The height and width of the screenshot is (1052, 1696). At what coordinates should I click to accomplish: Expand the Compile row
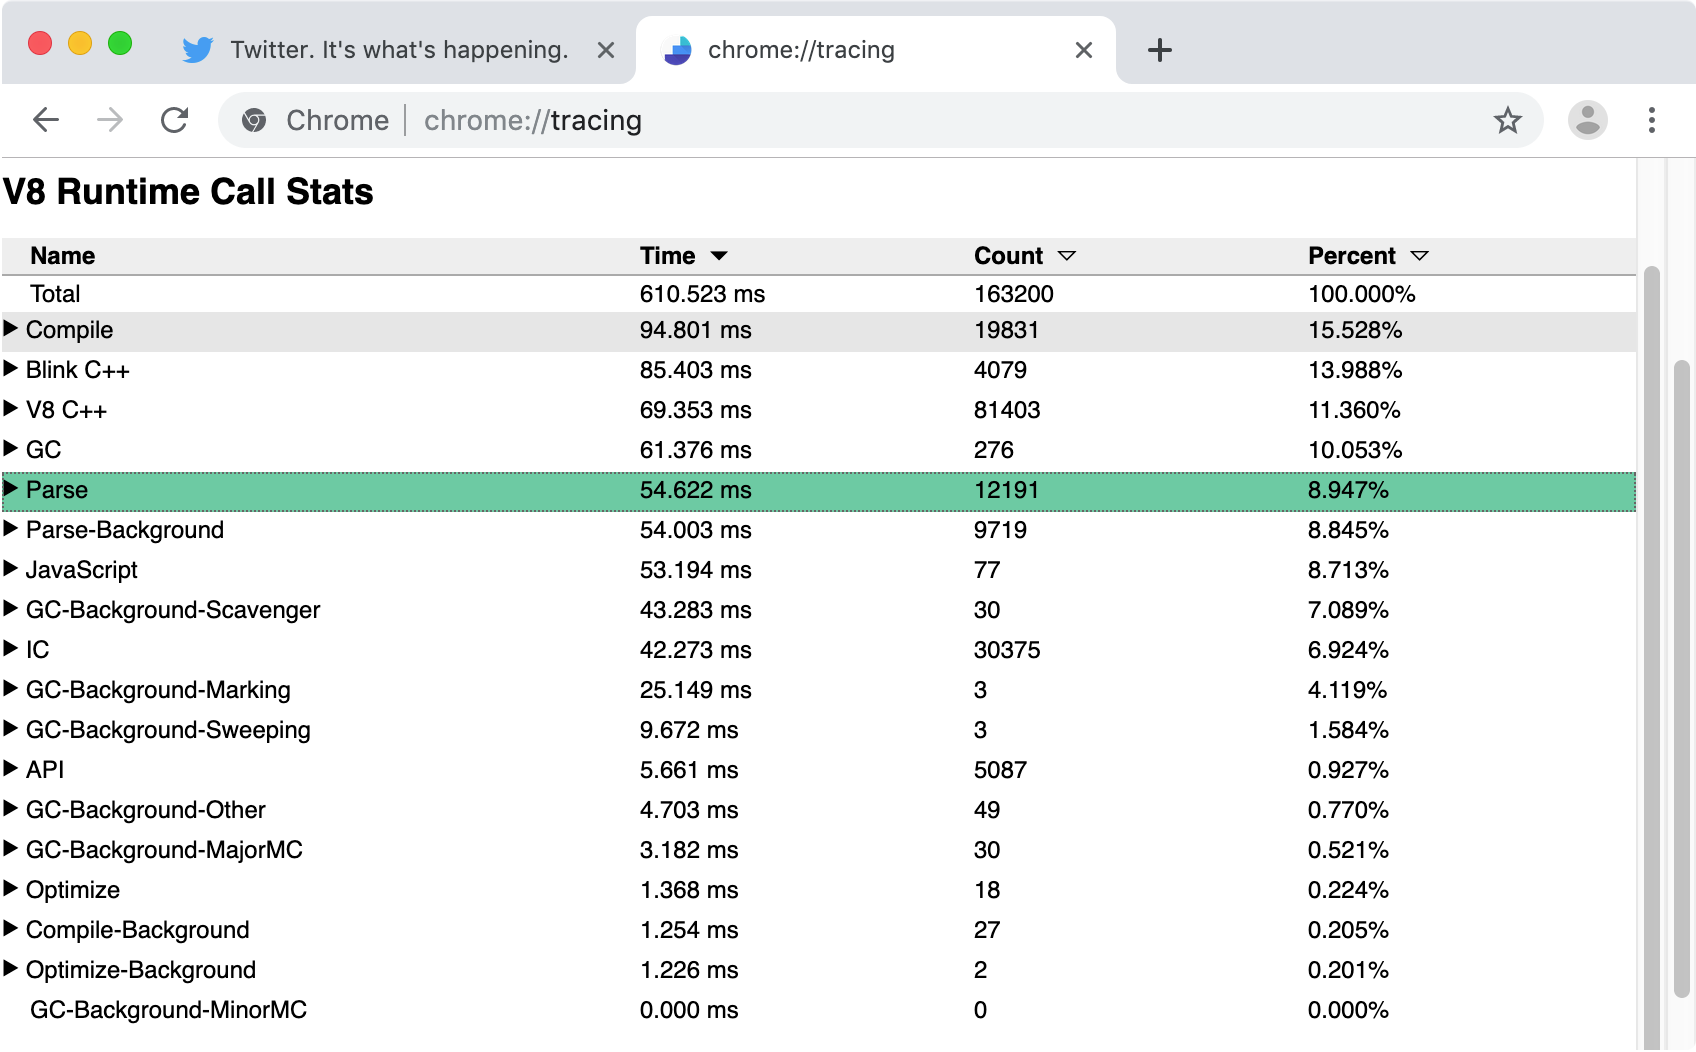click(11, 328)
